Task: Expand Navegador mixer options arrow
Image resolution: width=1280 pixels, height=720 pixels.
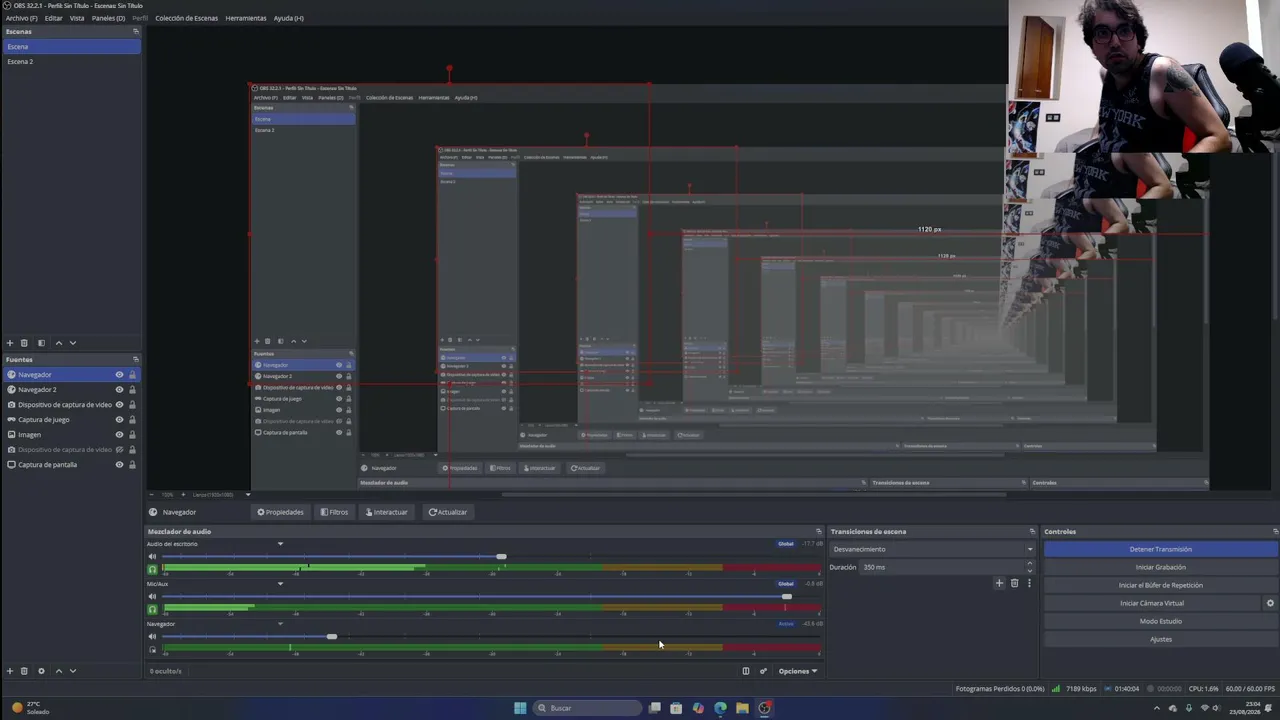Action: click(x=280, y=624)
